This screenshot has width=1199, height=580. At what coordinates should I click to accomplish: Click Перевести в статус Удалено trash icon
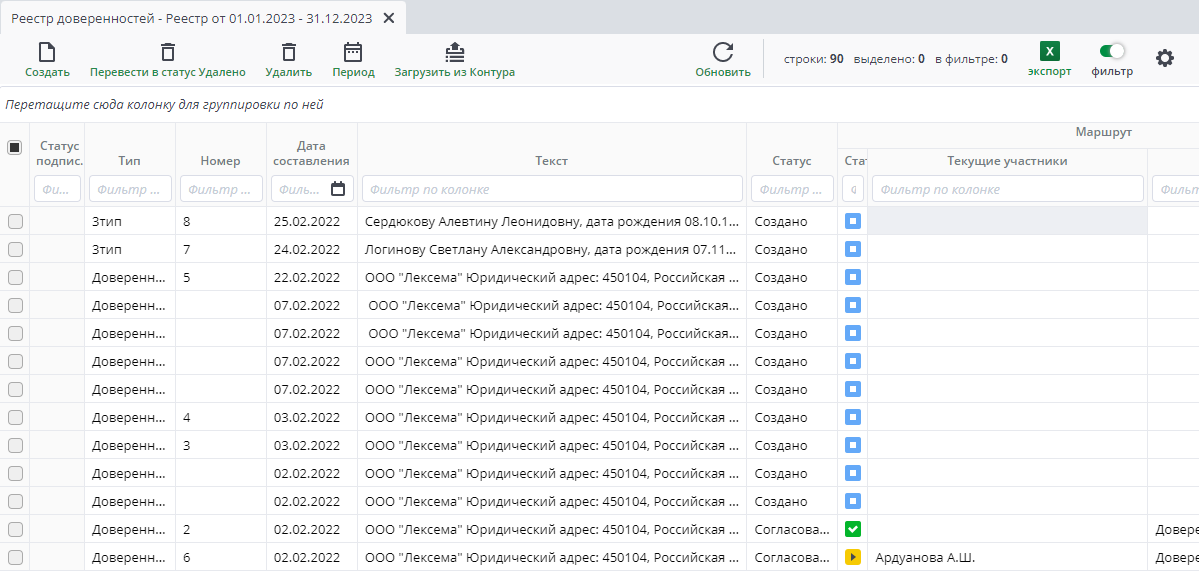(x=167, y=52)
